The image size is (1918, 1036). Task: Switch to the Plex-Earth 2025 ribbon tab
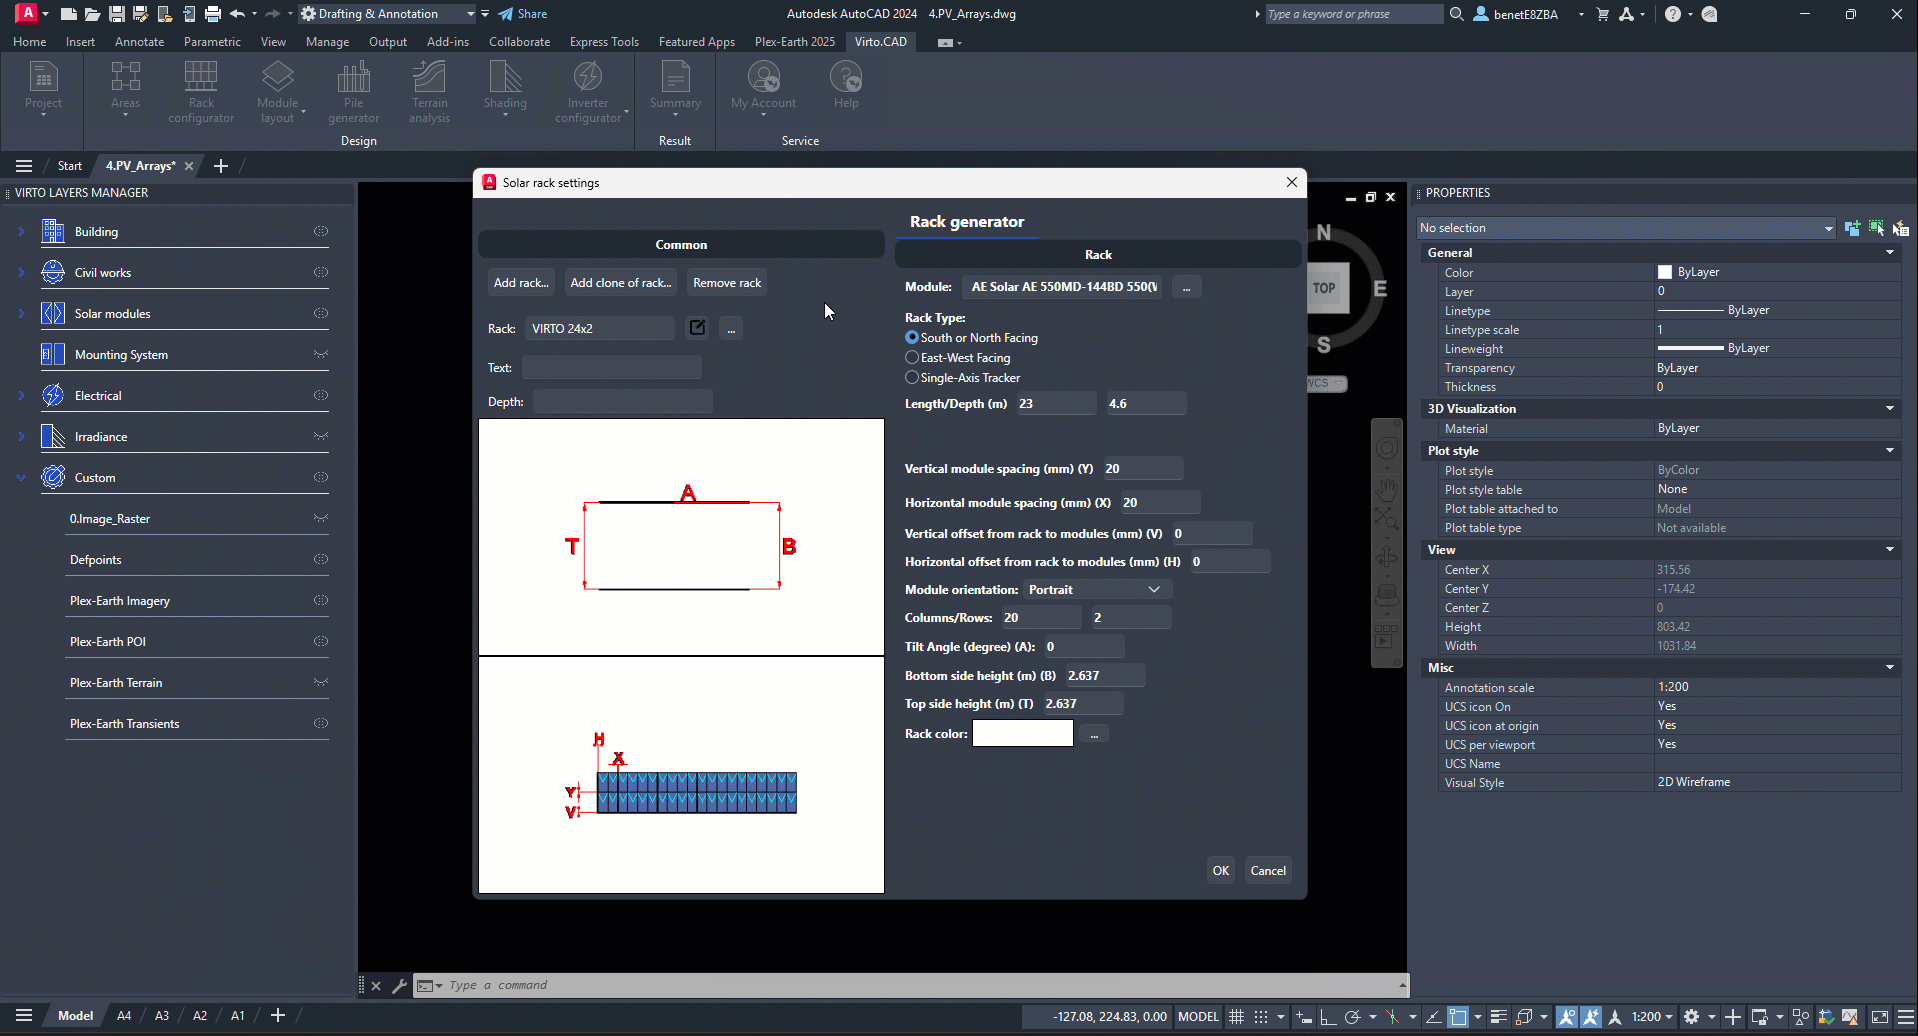coord(795,42)
